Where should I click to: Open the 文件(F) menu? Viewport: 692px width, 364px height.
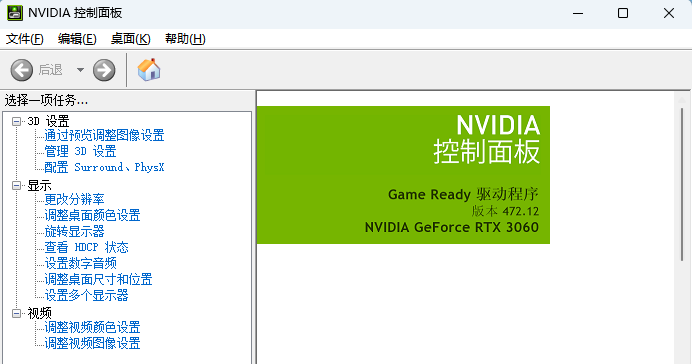[25, 39]
